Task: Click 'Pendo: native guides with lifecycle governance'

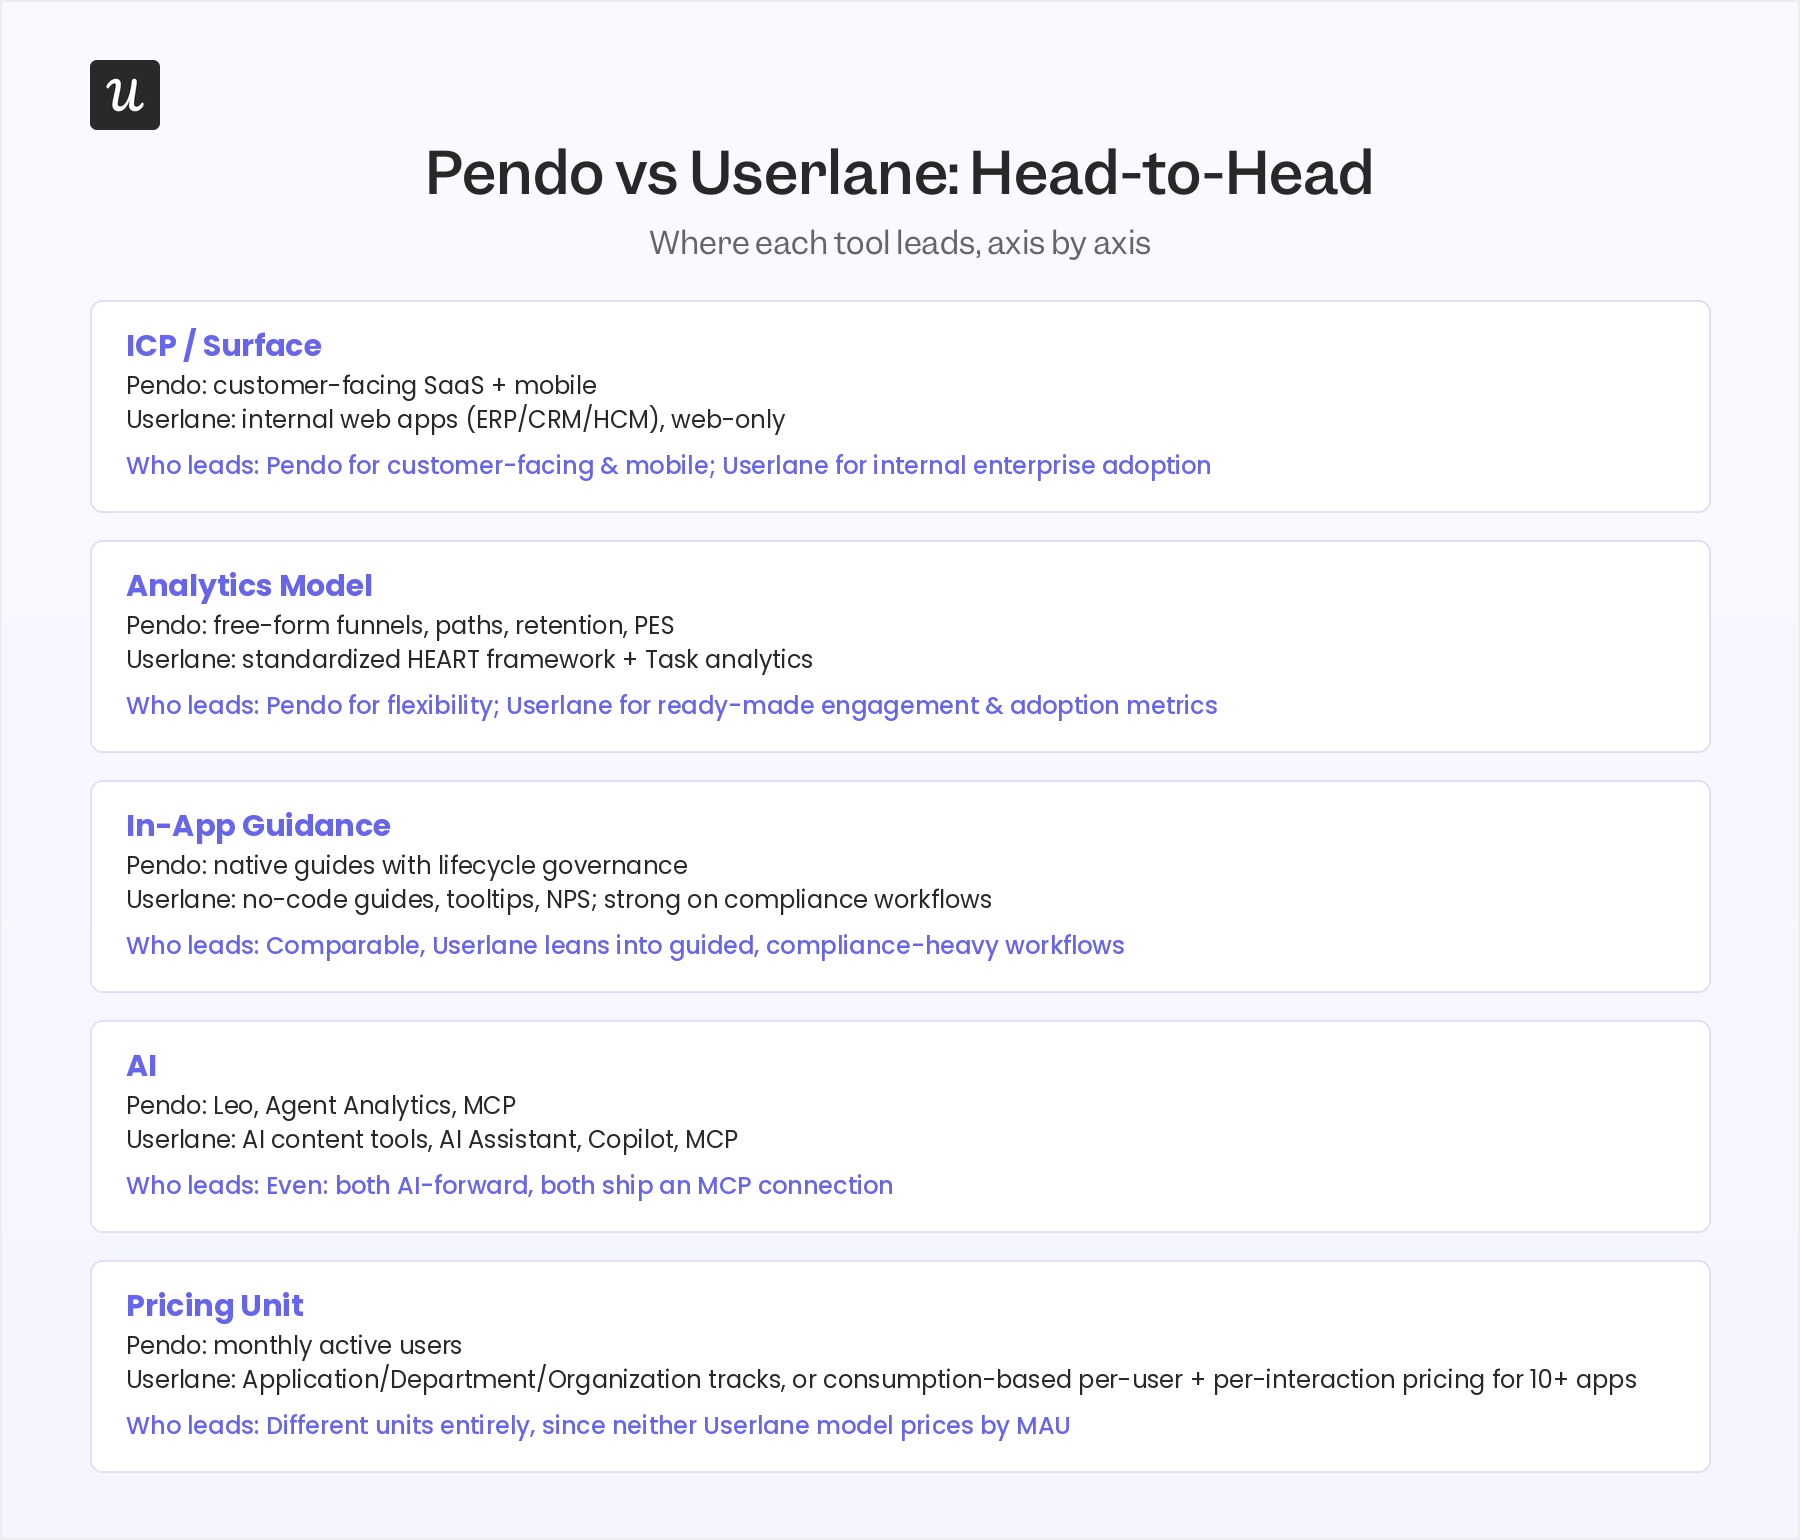Action: (407, 865)
